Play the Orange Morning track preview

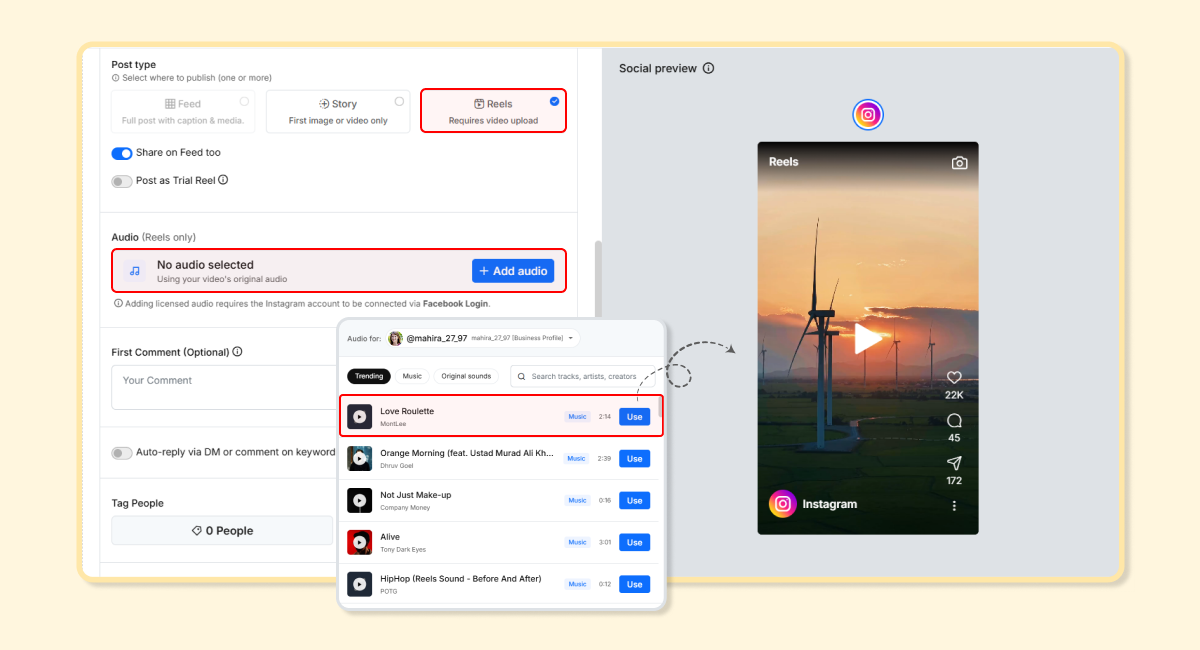point(360,459)
